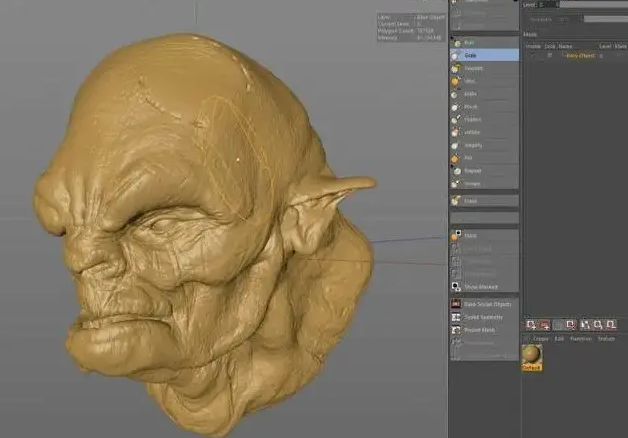Toggle the lock checkbox of the Base Object layer

click(550, 56)
